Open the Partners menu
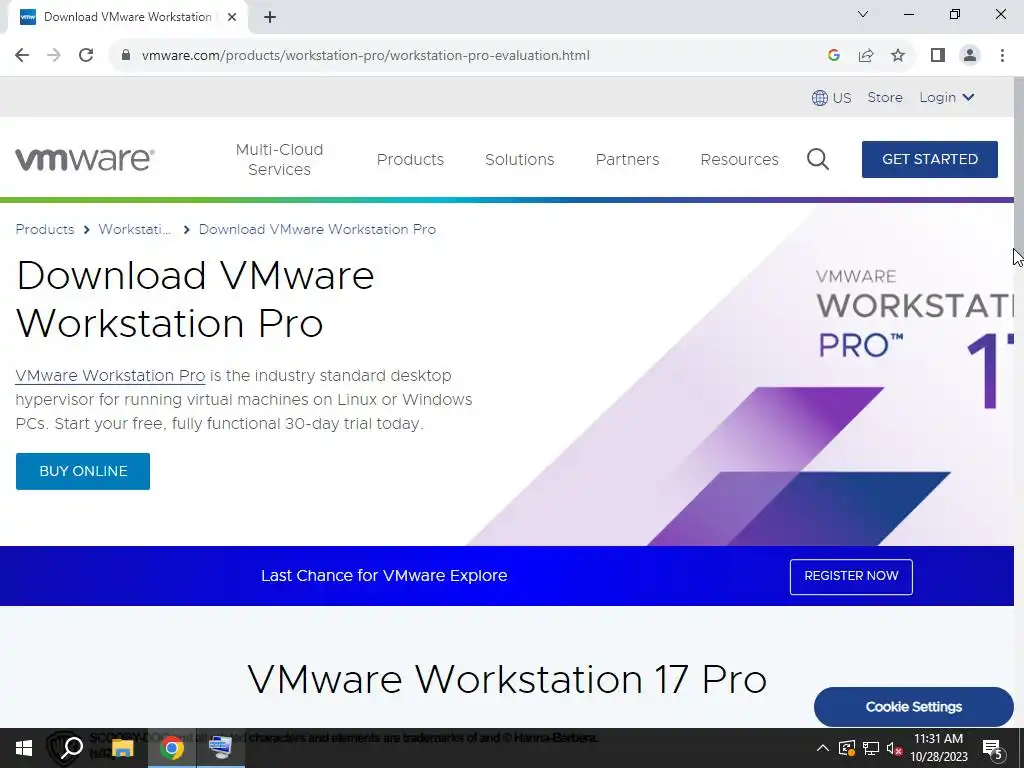Image resolution: width=1024 pixels, height=768 pixels. 628,159
